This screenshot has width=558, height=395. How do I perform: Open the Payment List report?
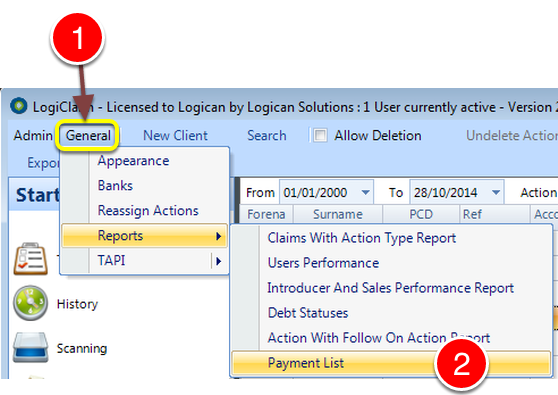tap(391, 363)
